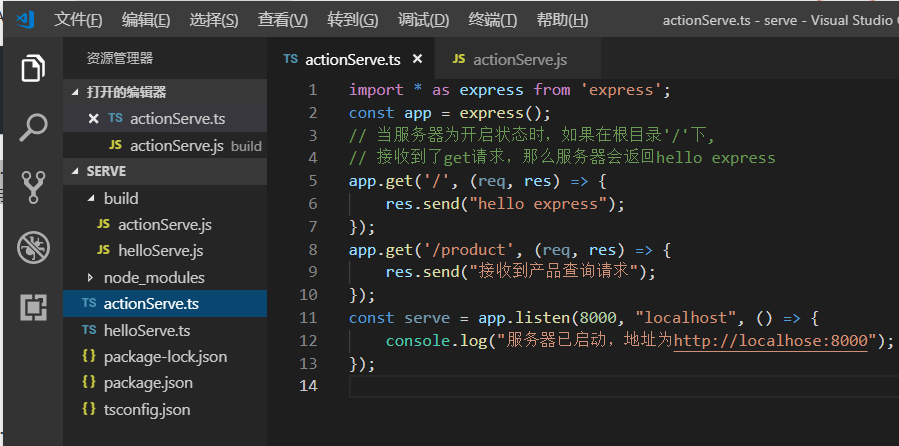The height and width of the screenshot is (446, 899).
Task: Click JS icon of actionServe.js tab
Action: (x=459, y=59)
